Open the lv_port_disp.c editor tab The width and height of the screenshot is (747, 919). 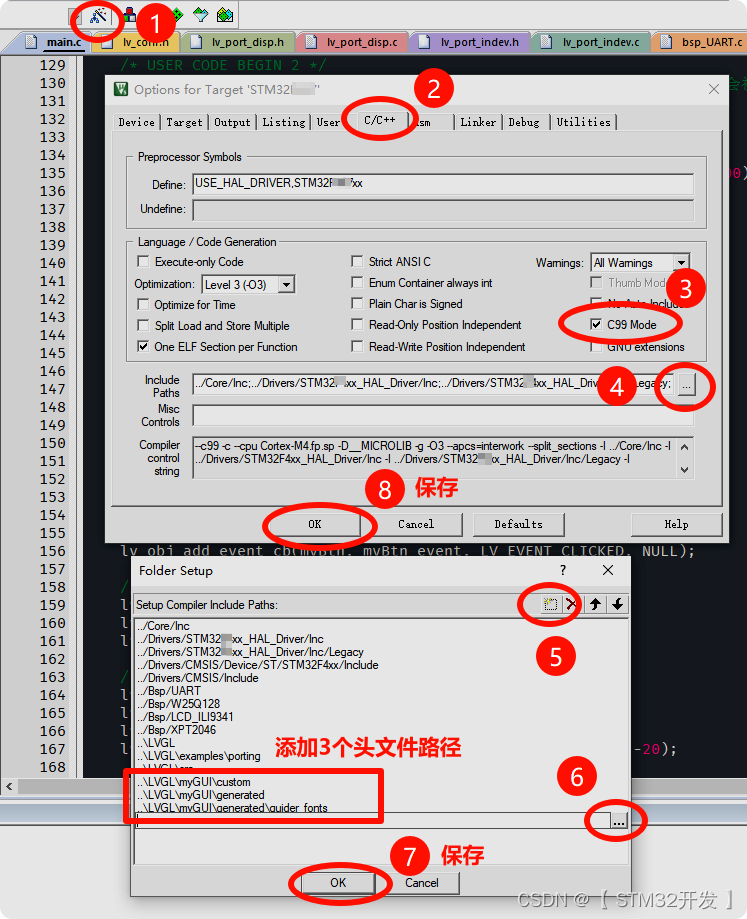point(353,42)
